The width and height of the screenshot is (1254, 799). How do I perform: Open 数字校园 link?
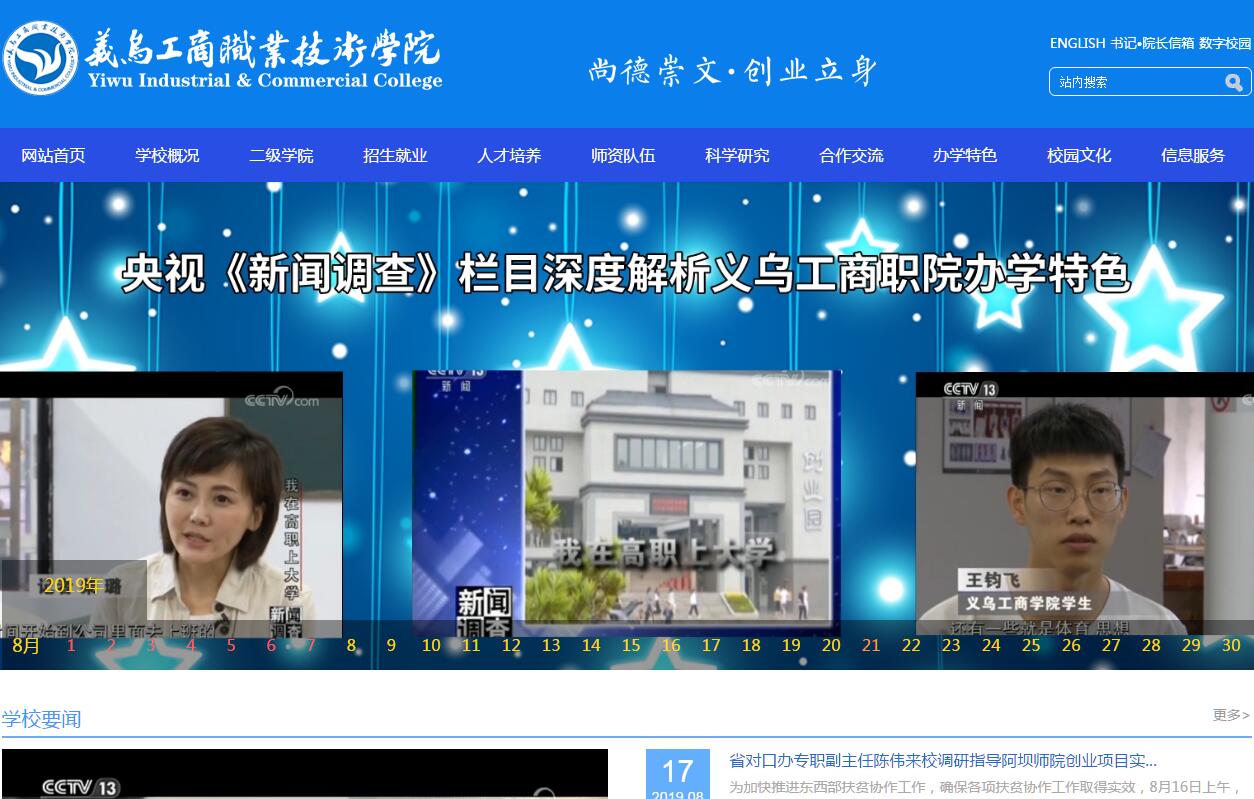(x=1225, y=43)
